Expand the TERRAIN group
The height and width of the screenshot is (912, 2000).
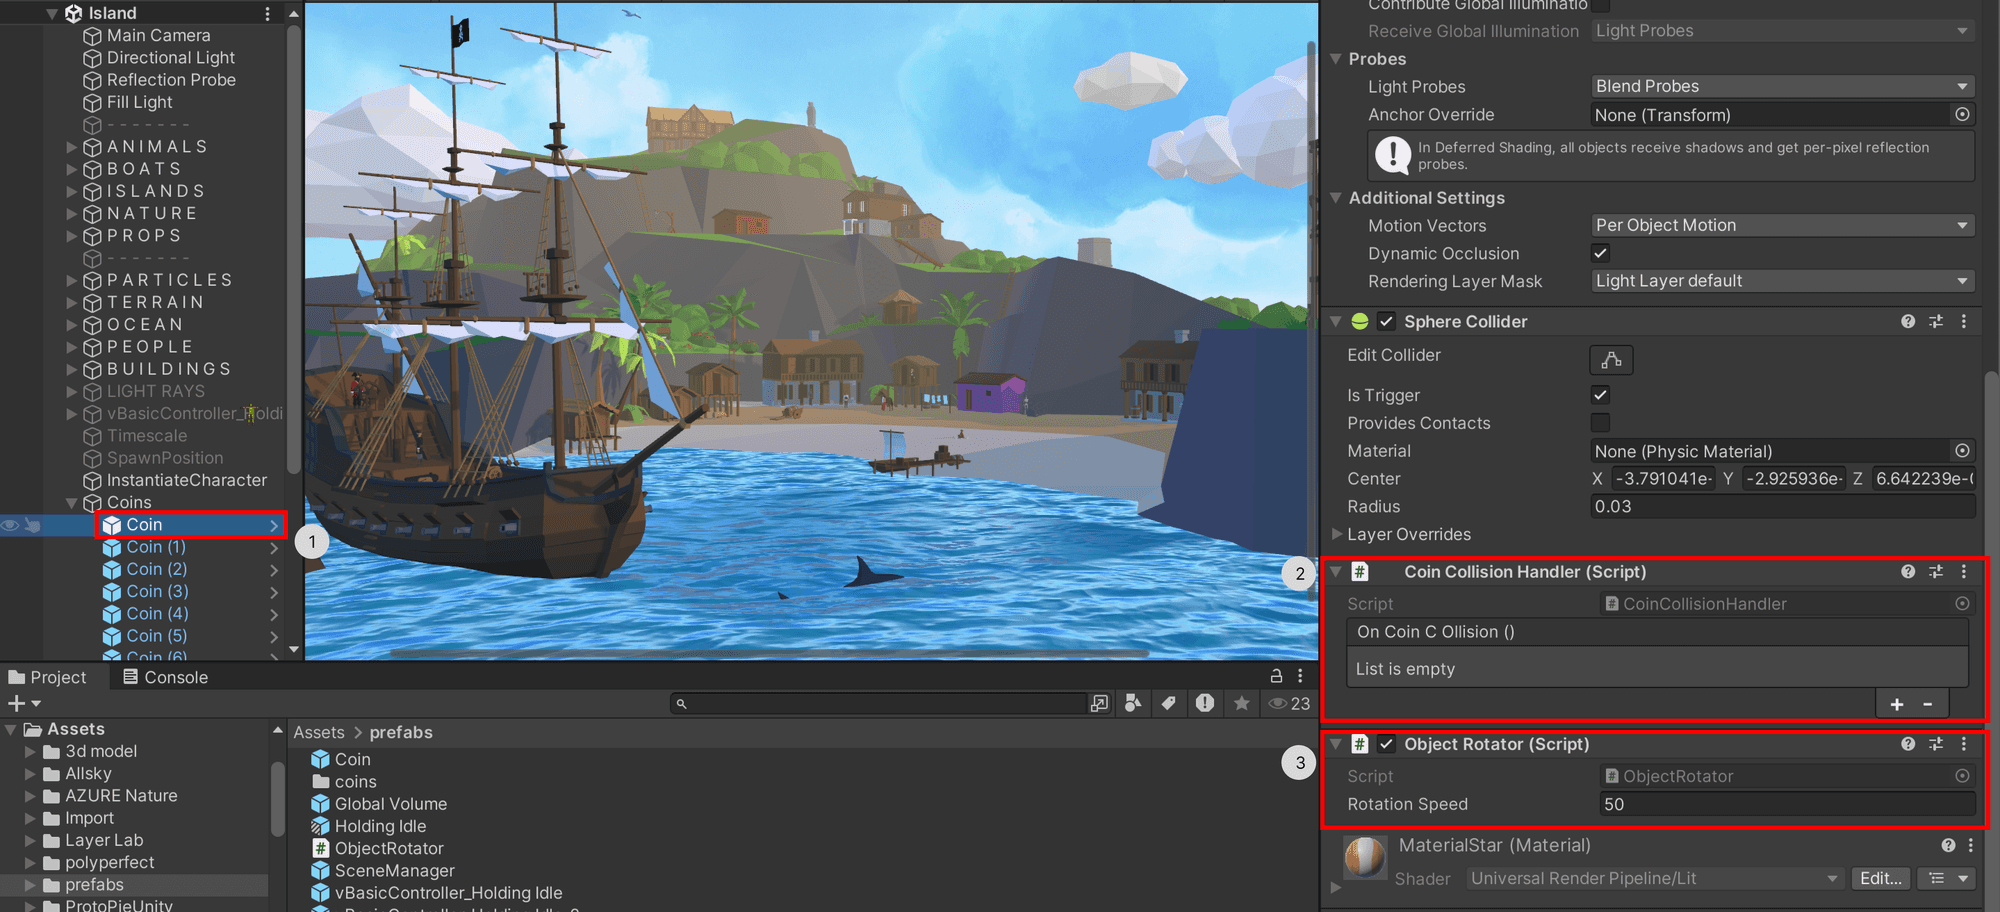(x=72, y=302)
